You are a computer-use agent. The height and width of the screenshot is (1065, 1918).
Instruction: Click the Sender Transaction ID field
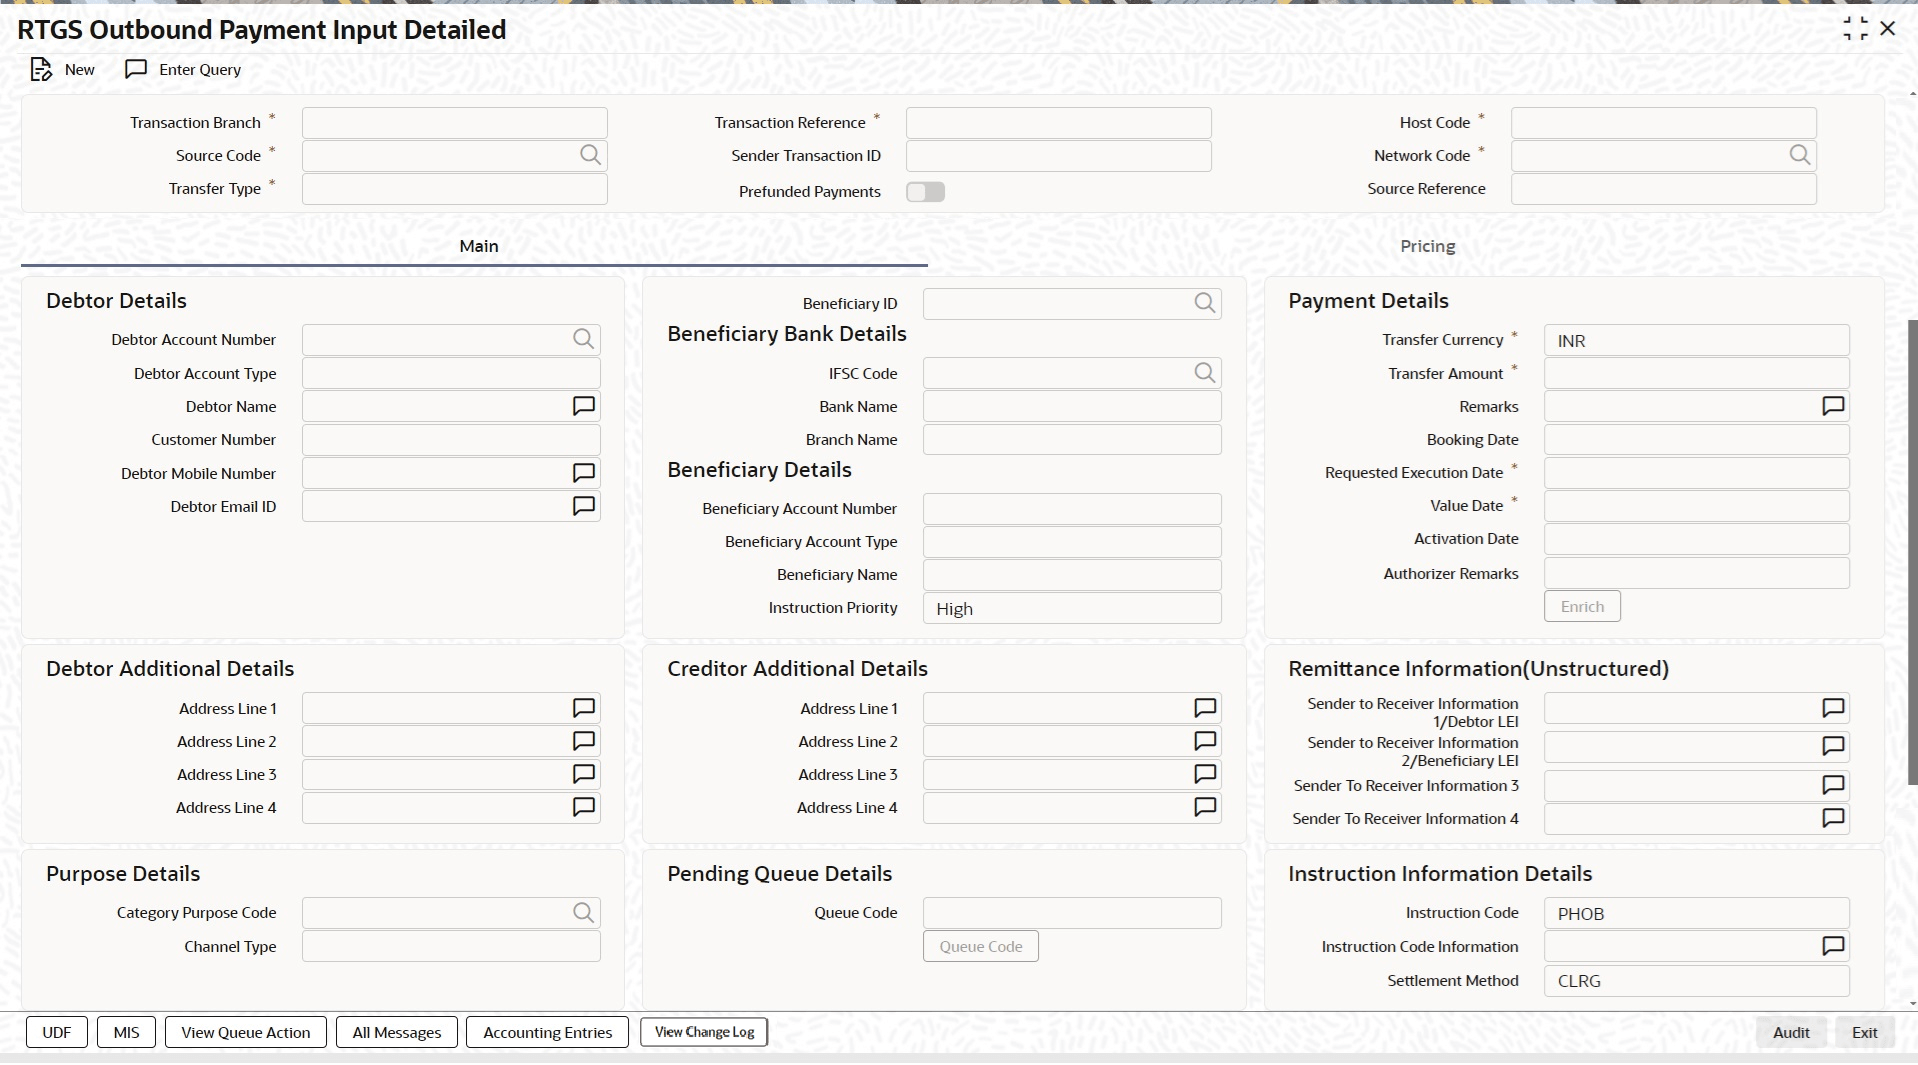1058,156
